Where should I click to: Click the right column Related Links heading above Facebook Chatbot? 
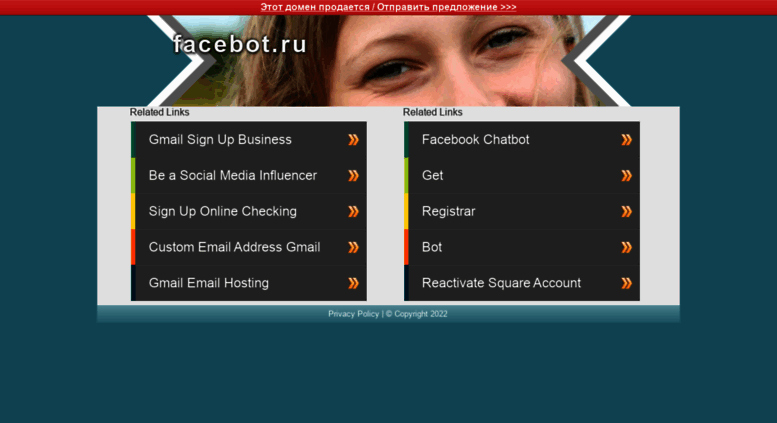point(433,112)
